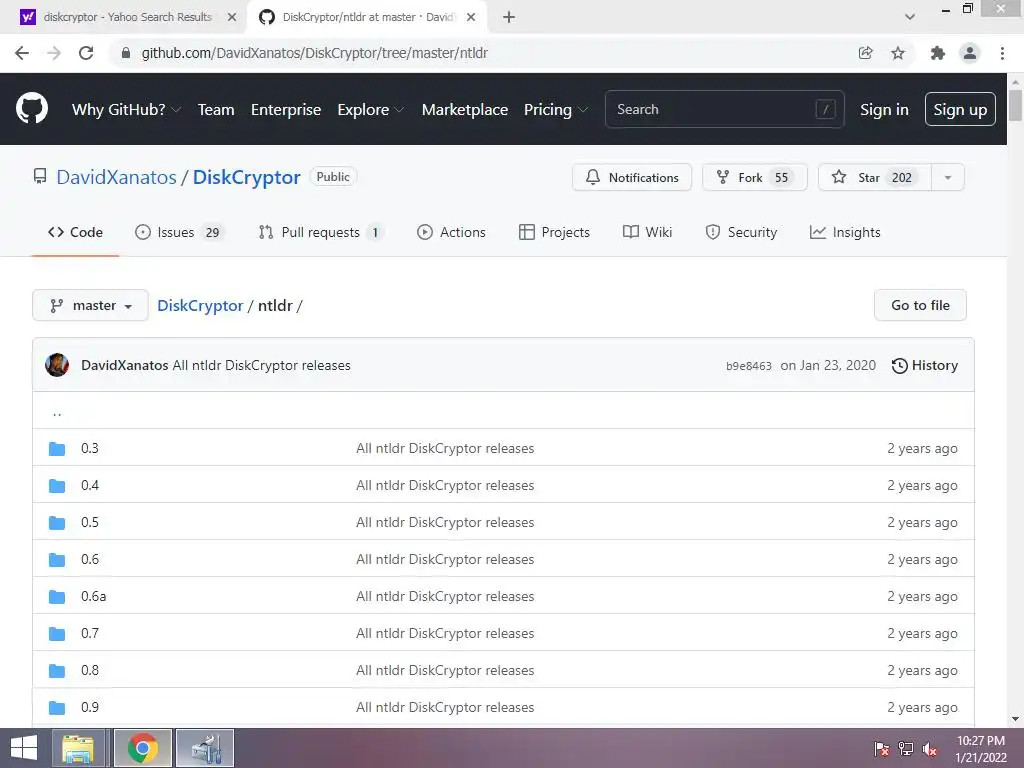Viewport: 1024px width, 768px height.
Task: Click the browser forward arrow
Action: coord(54,53)
